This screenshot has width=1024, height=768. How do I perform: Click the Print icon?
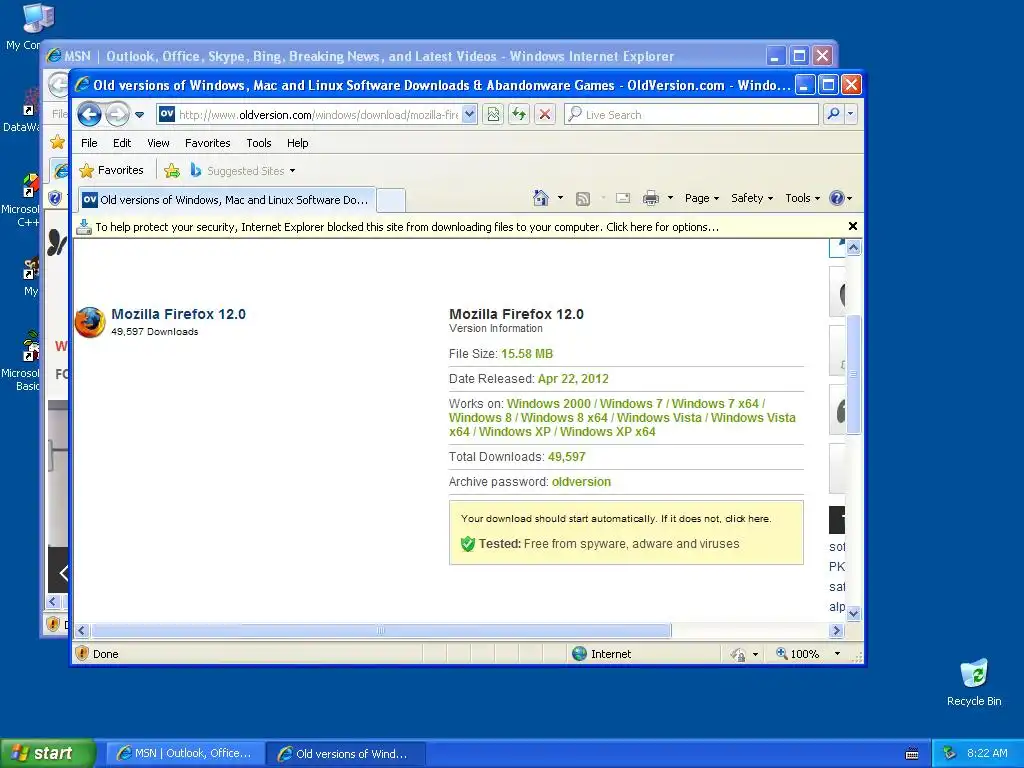click(650, 198)
